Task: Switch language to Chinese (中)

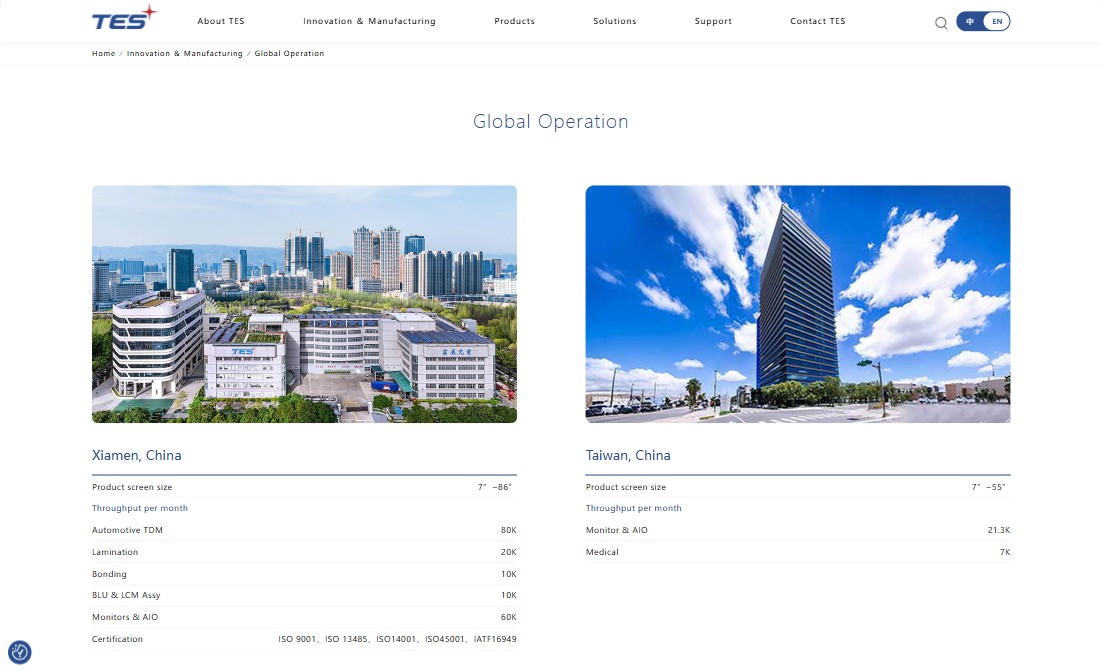Action: pos(970,21)
